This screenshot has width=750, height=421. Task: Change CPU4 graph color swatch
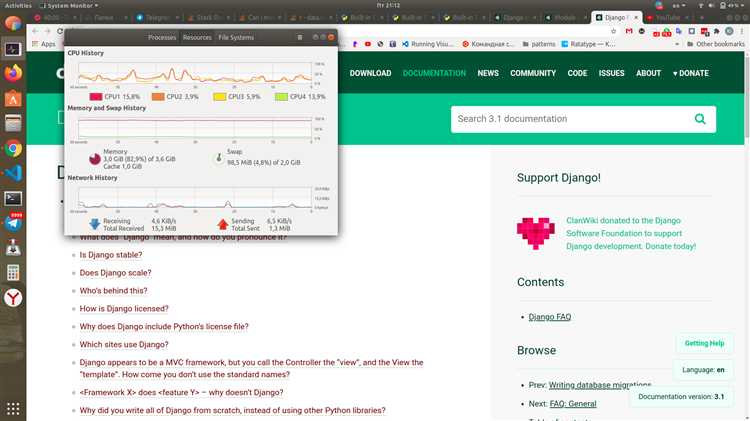281,97
